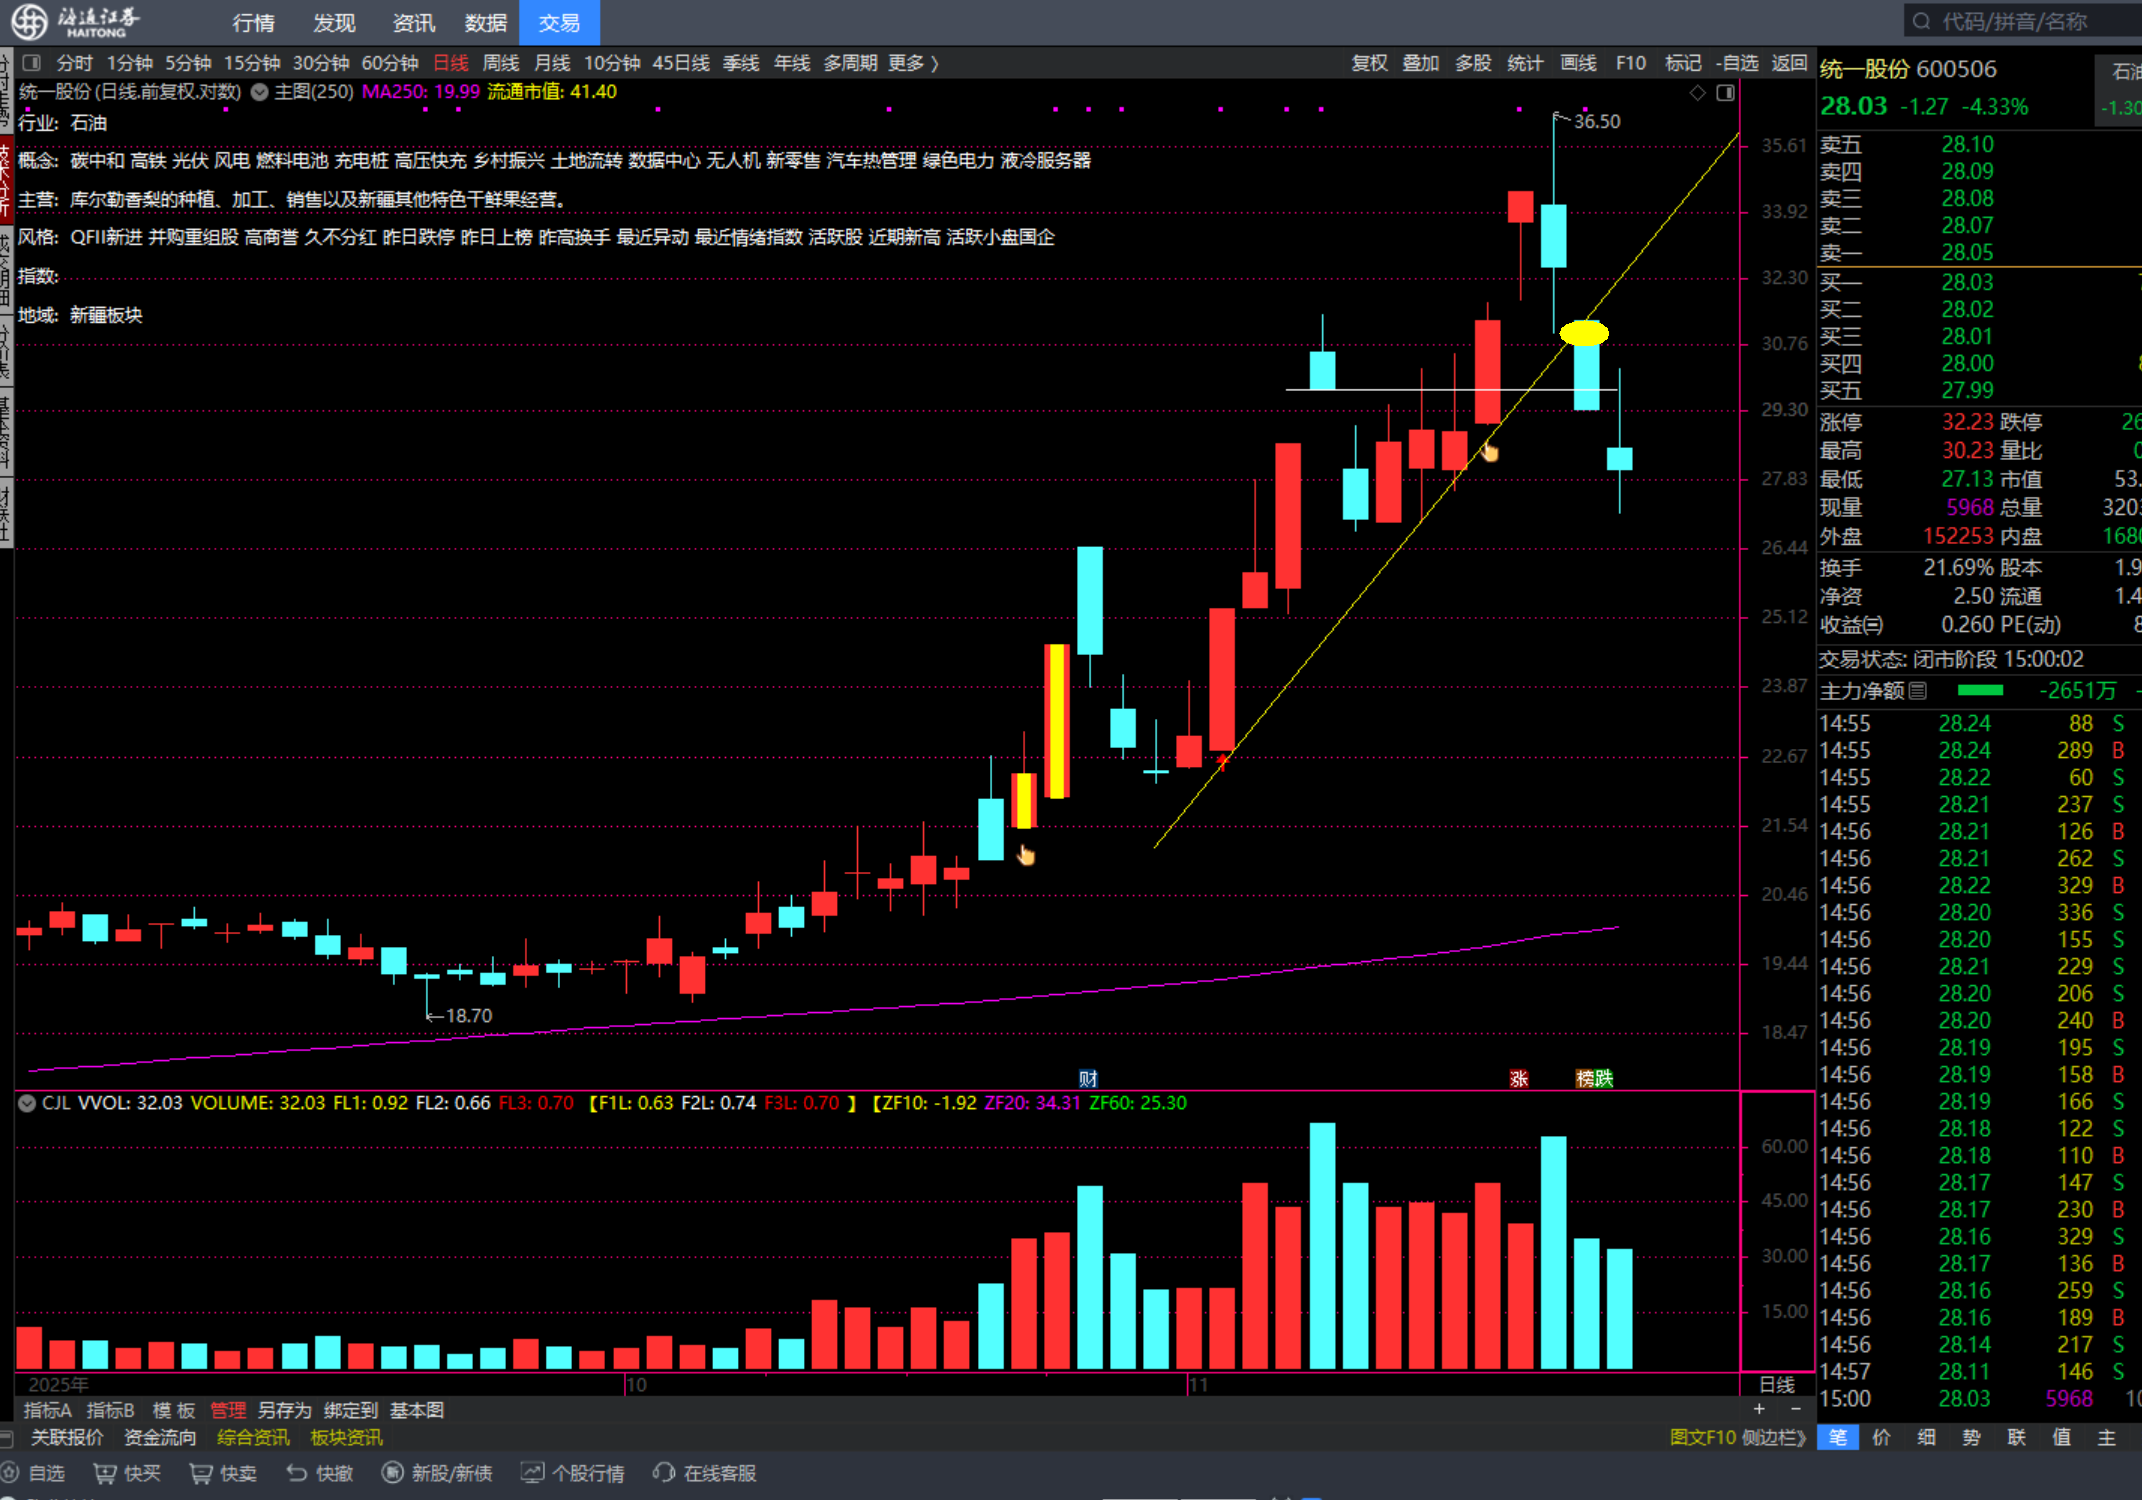Viewport: 2142px width, 1500px height.
Task: Toggle the side panel icon at chart corner
Action: (x=1725, y=93)
